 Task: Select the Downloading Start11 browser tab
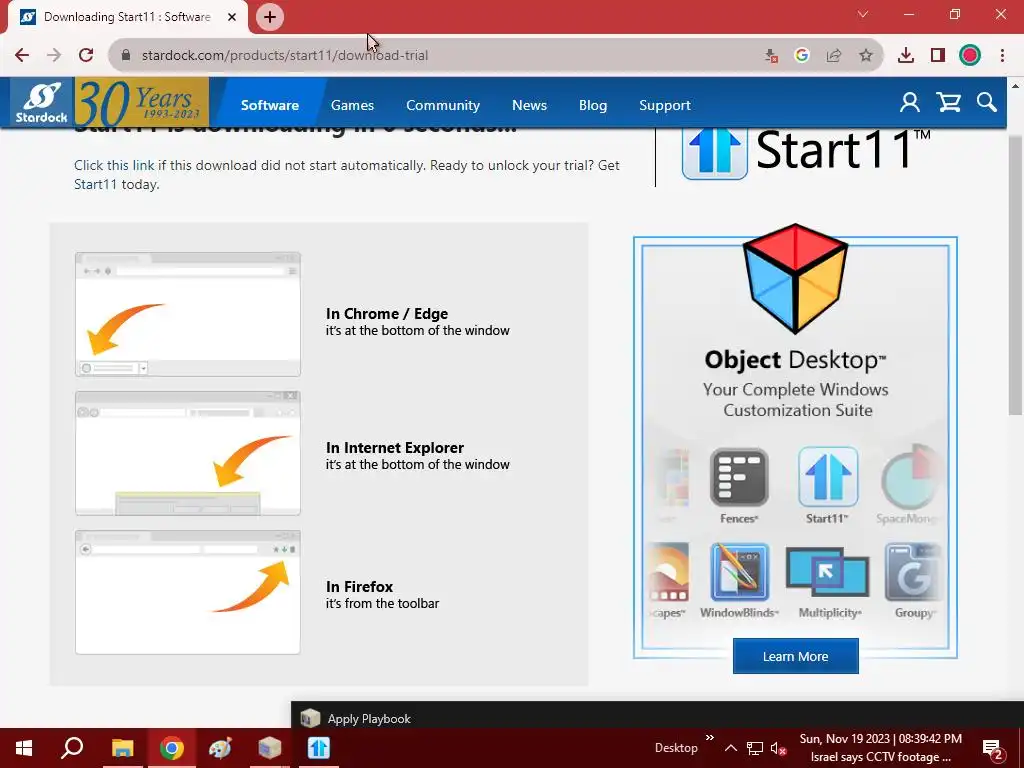(x=127, y=17)
